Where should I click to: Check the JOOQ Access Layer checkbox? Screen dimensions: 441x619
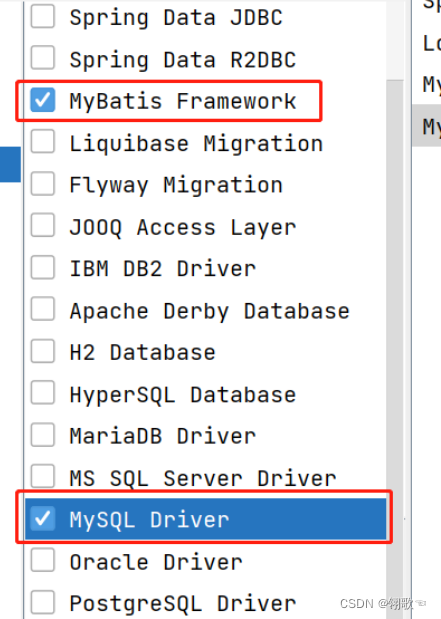[x=43, y=225]
